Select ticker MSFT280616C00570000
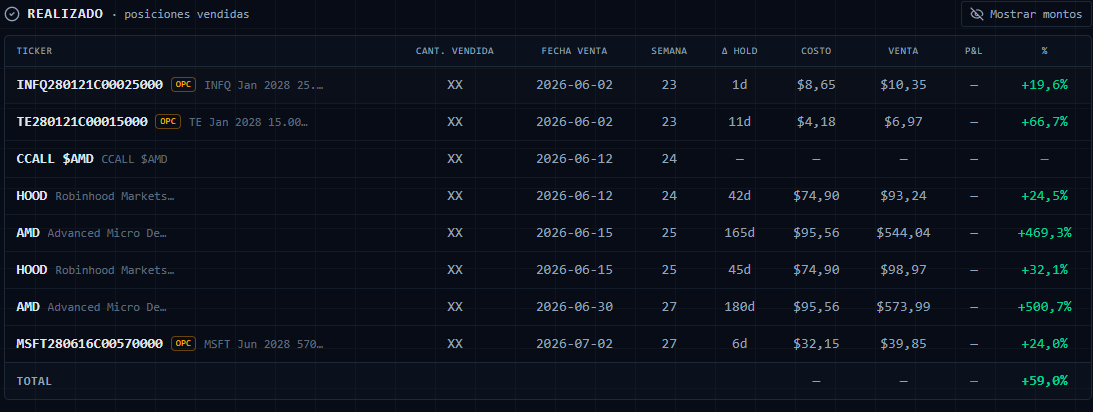The image size is (1093, 412). [89, 344]
